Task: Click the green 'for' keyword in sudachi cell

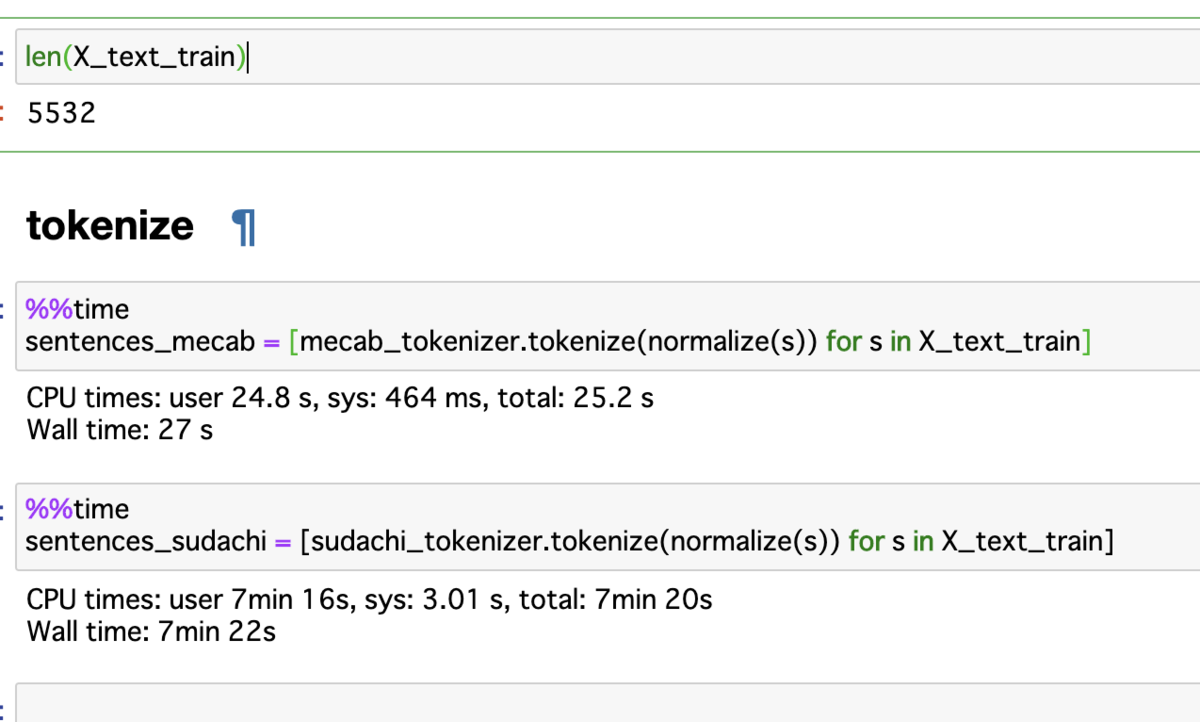Action: point(866,542)
